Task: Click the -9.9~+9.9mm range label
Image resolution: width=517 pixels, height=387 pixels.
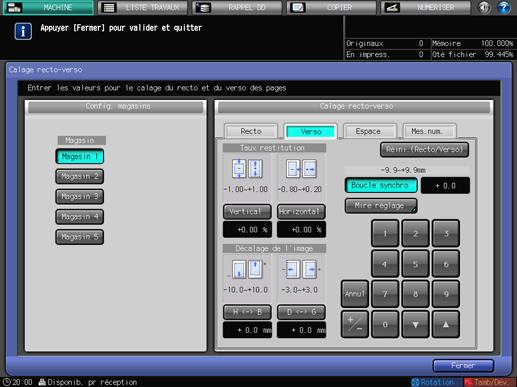Action: [x=403, y=170]
